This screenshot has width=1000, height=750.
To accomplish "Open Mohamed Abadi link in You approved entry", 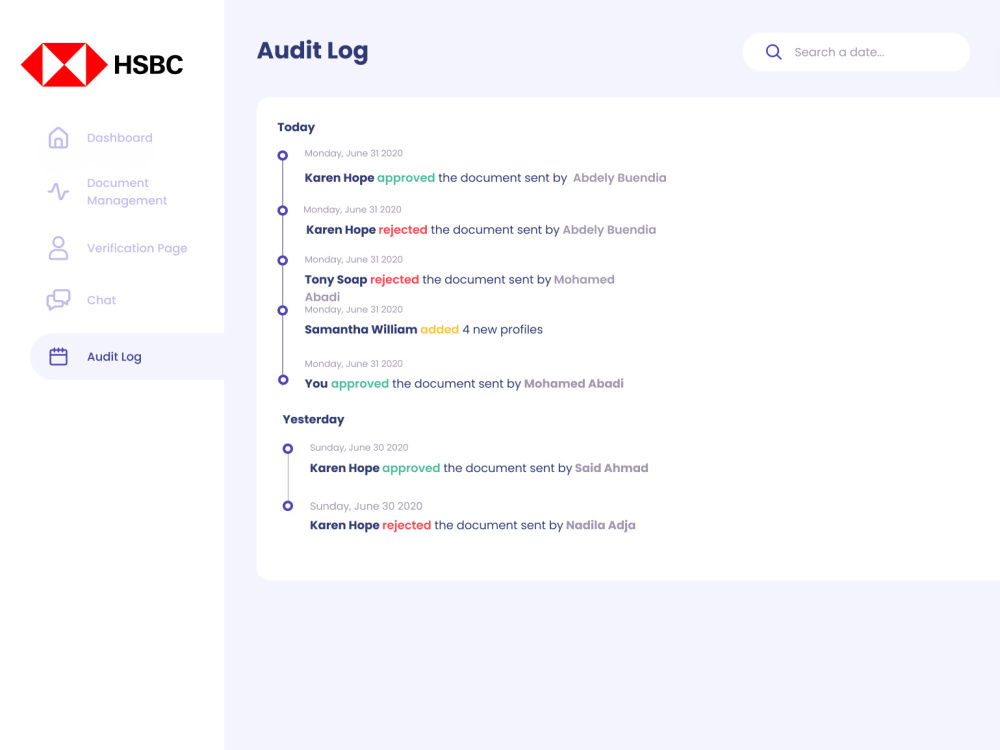I will pyautogui.click(x=574, y=383).
